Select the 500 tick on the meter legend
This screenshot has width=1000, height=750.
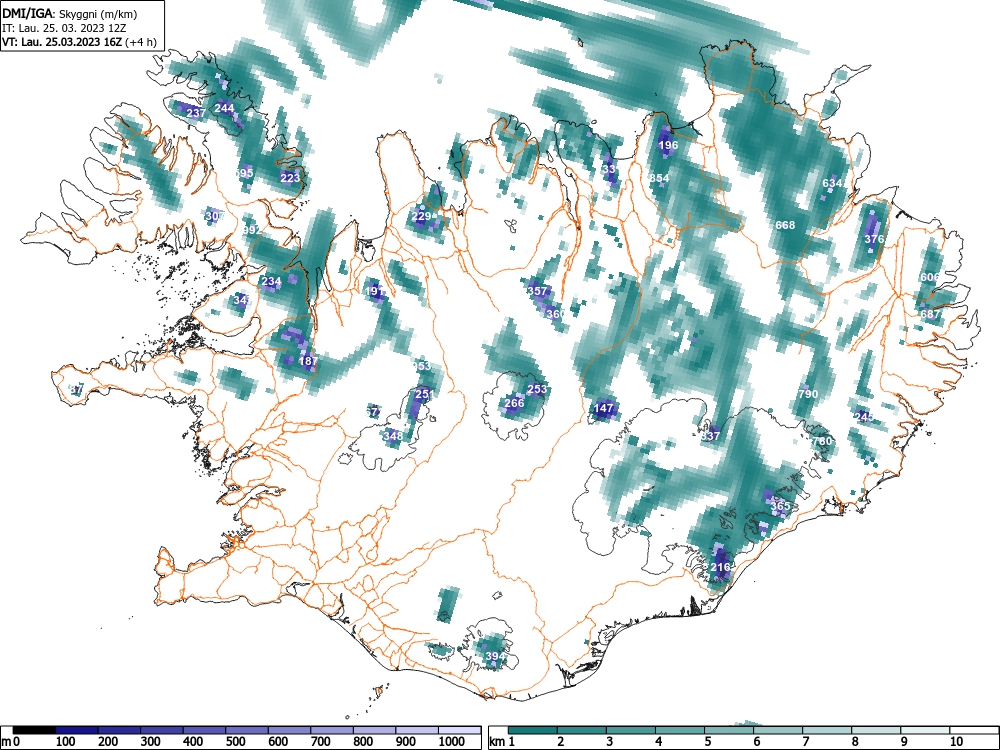pos(235,741)
